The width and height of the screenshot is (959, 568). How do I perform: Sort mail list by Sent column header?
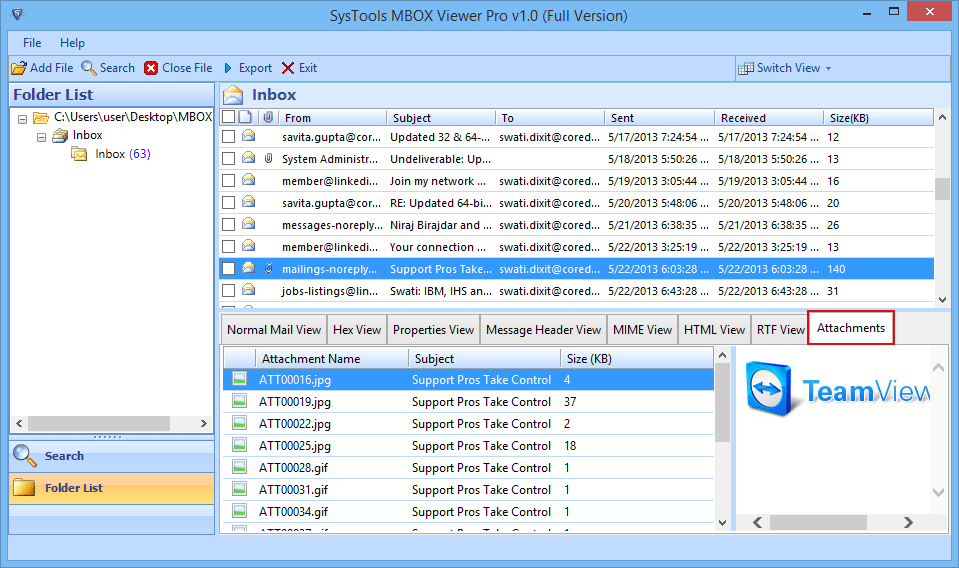[659, 117]
